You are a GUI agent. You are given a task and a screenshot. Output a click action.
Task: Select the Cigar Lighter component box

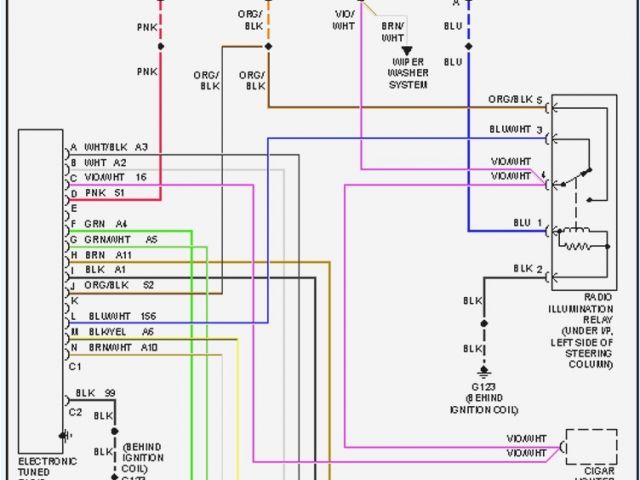coord(593,445)
